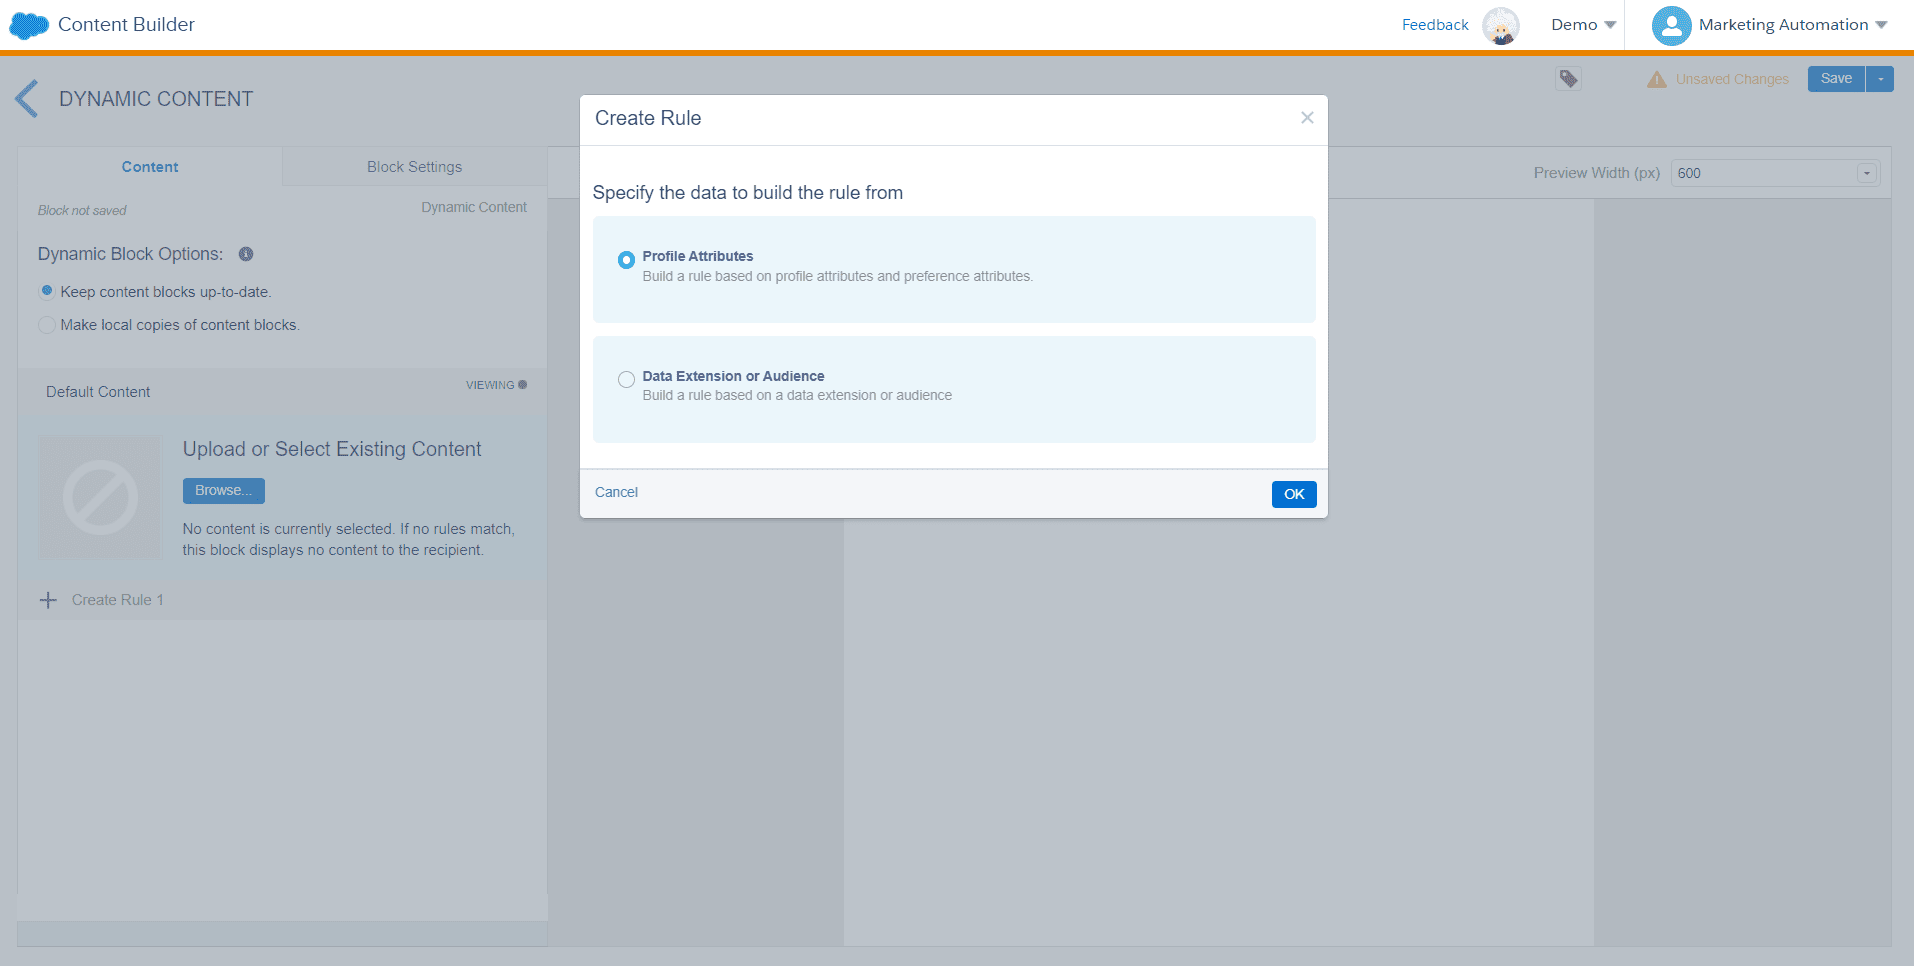Open the Save options dropdown arrow
This screenshot has width=1914, height=966.
click(x=1880, y=79)
